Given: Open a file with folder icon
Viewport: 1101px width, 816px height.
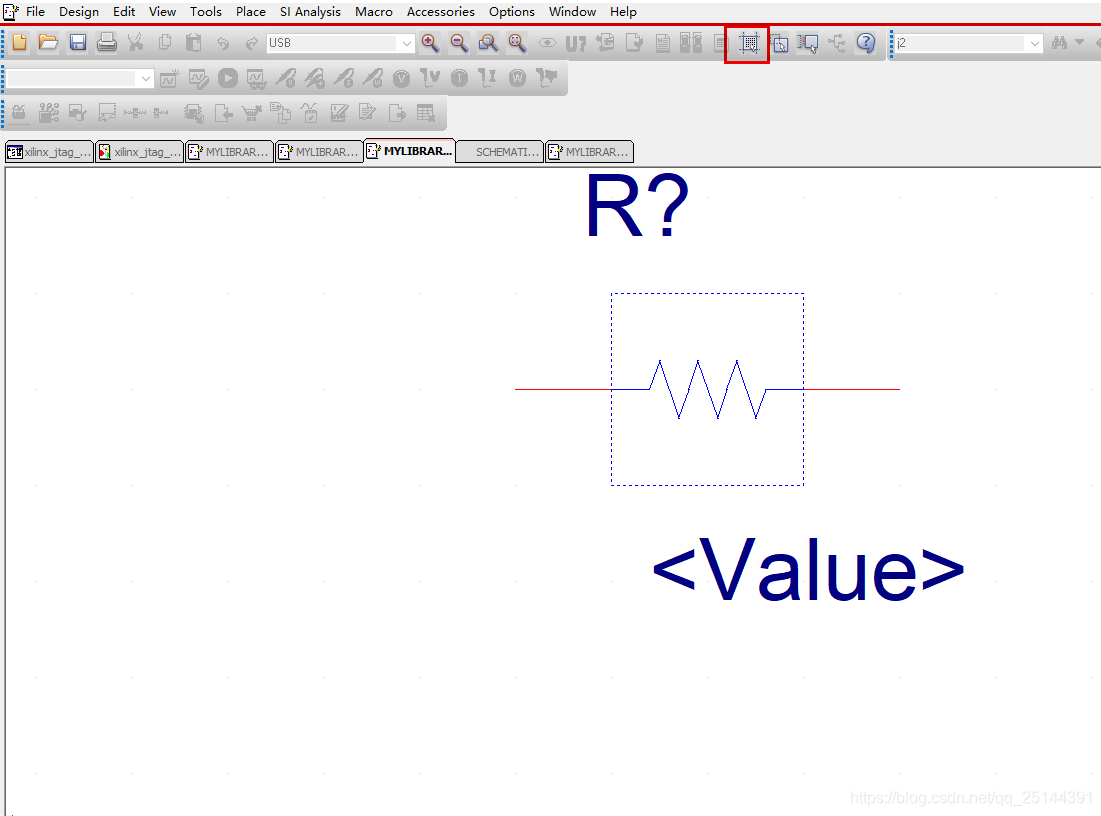Looking at the screenshot, I should (x=48, y=43).
